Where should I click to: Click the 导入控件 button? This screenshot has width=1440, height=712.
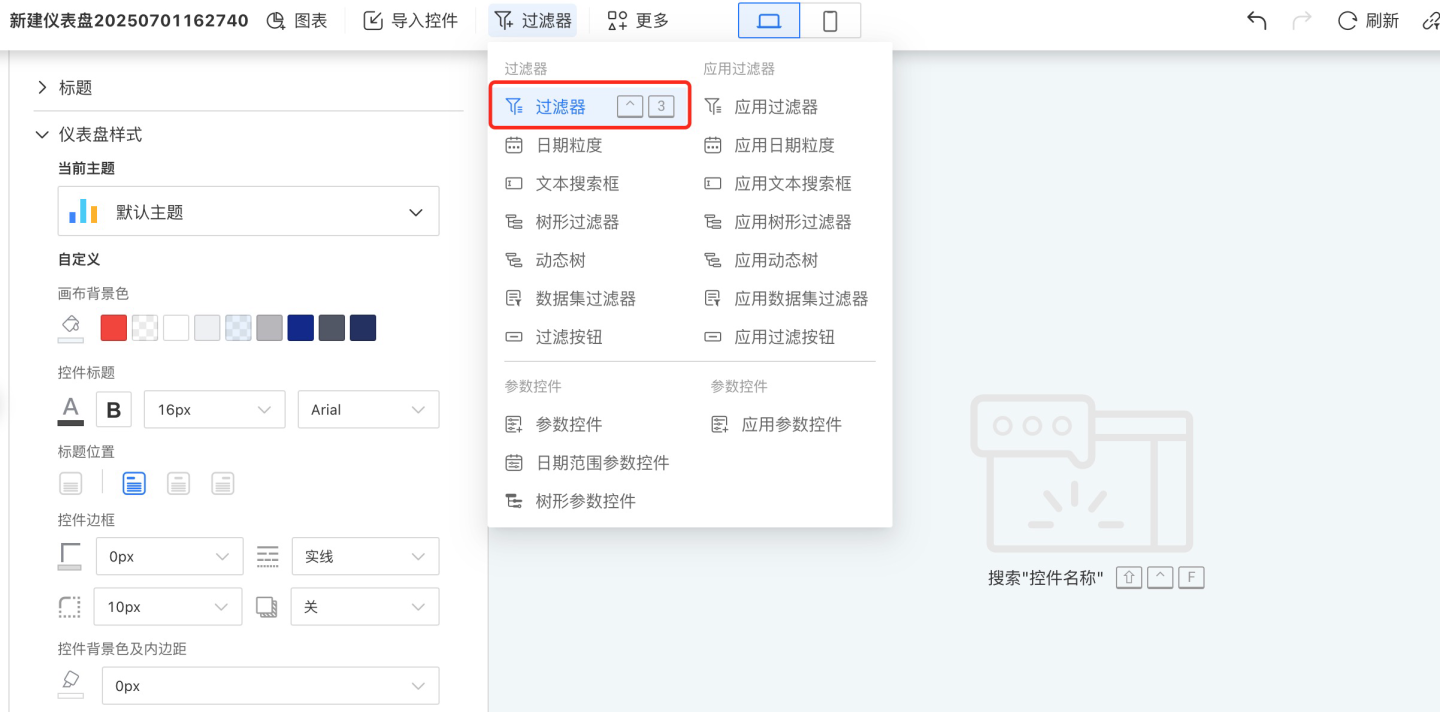pos(411,21)
